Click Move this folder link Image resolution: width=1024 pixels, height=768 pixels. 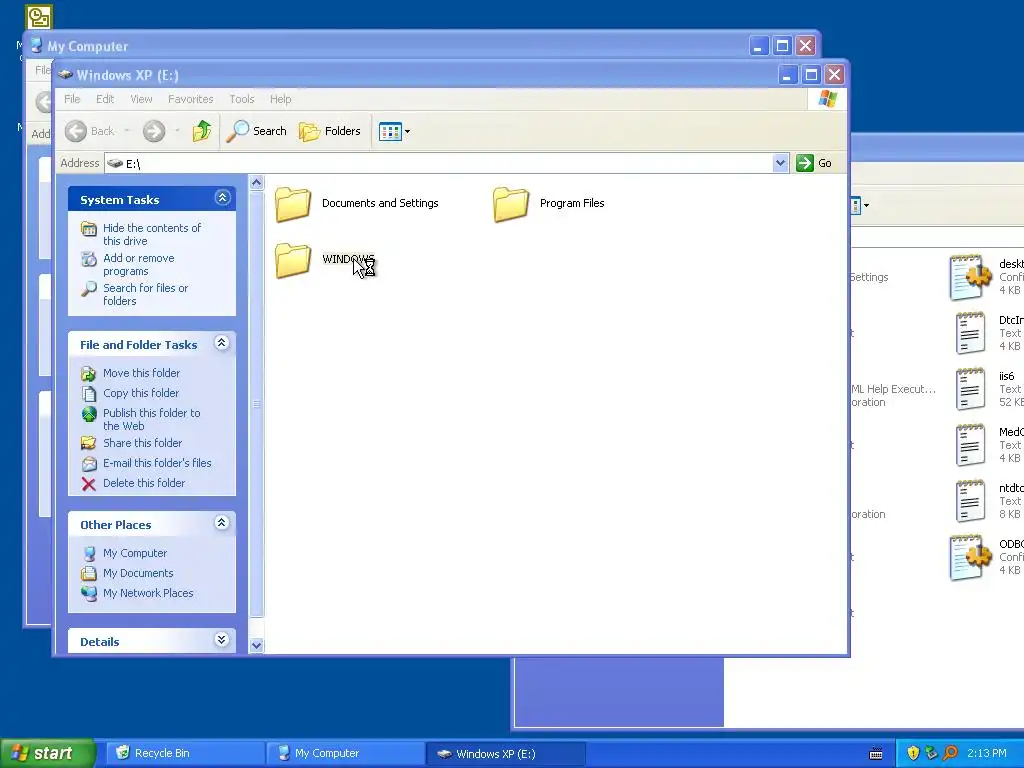point(141,373)
